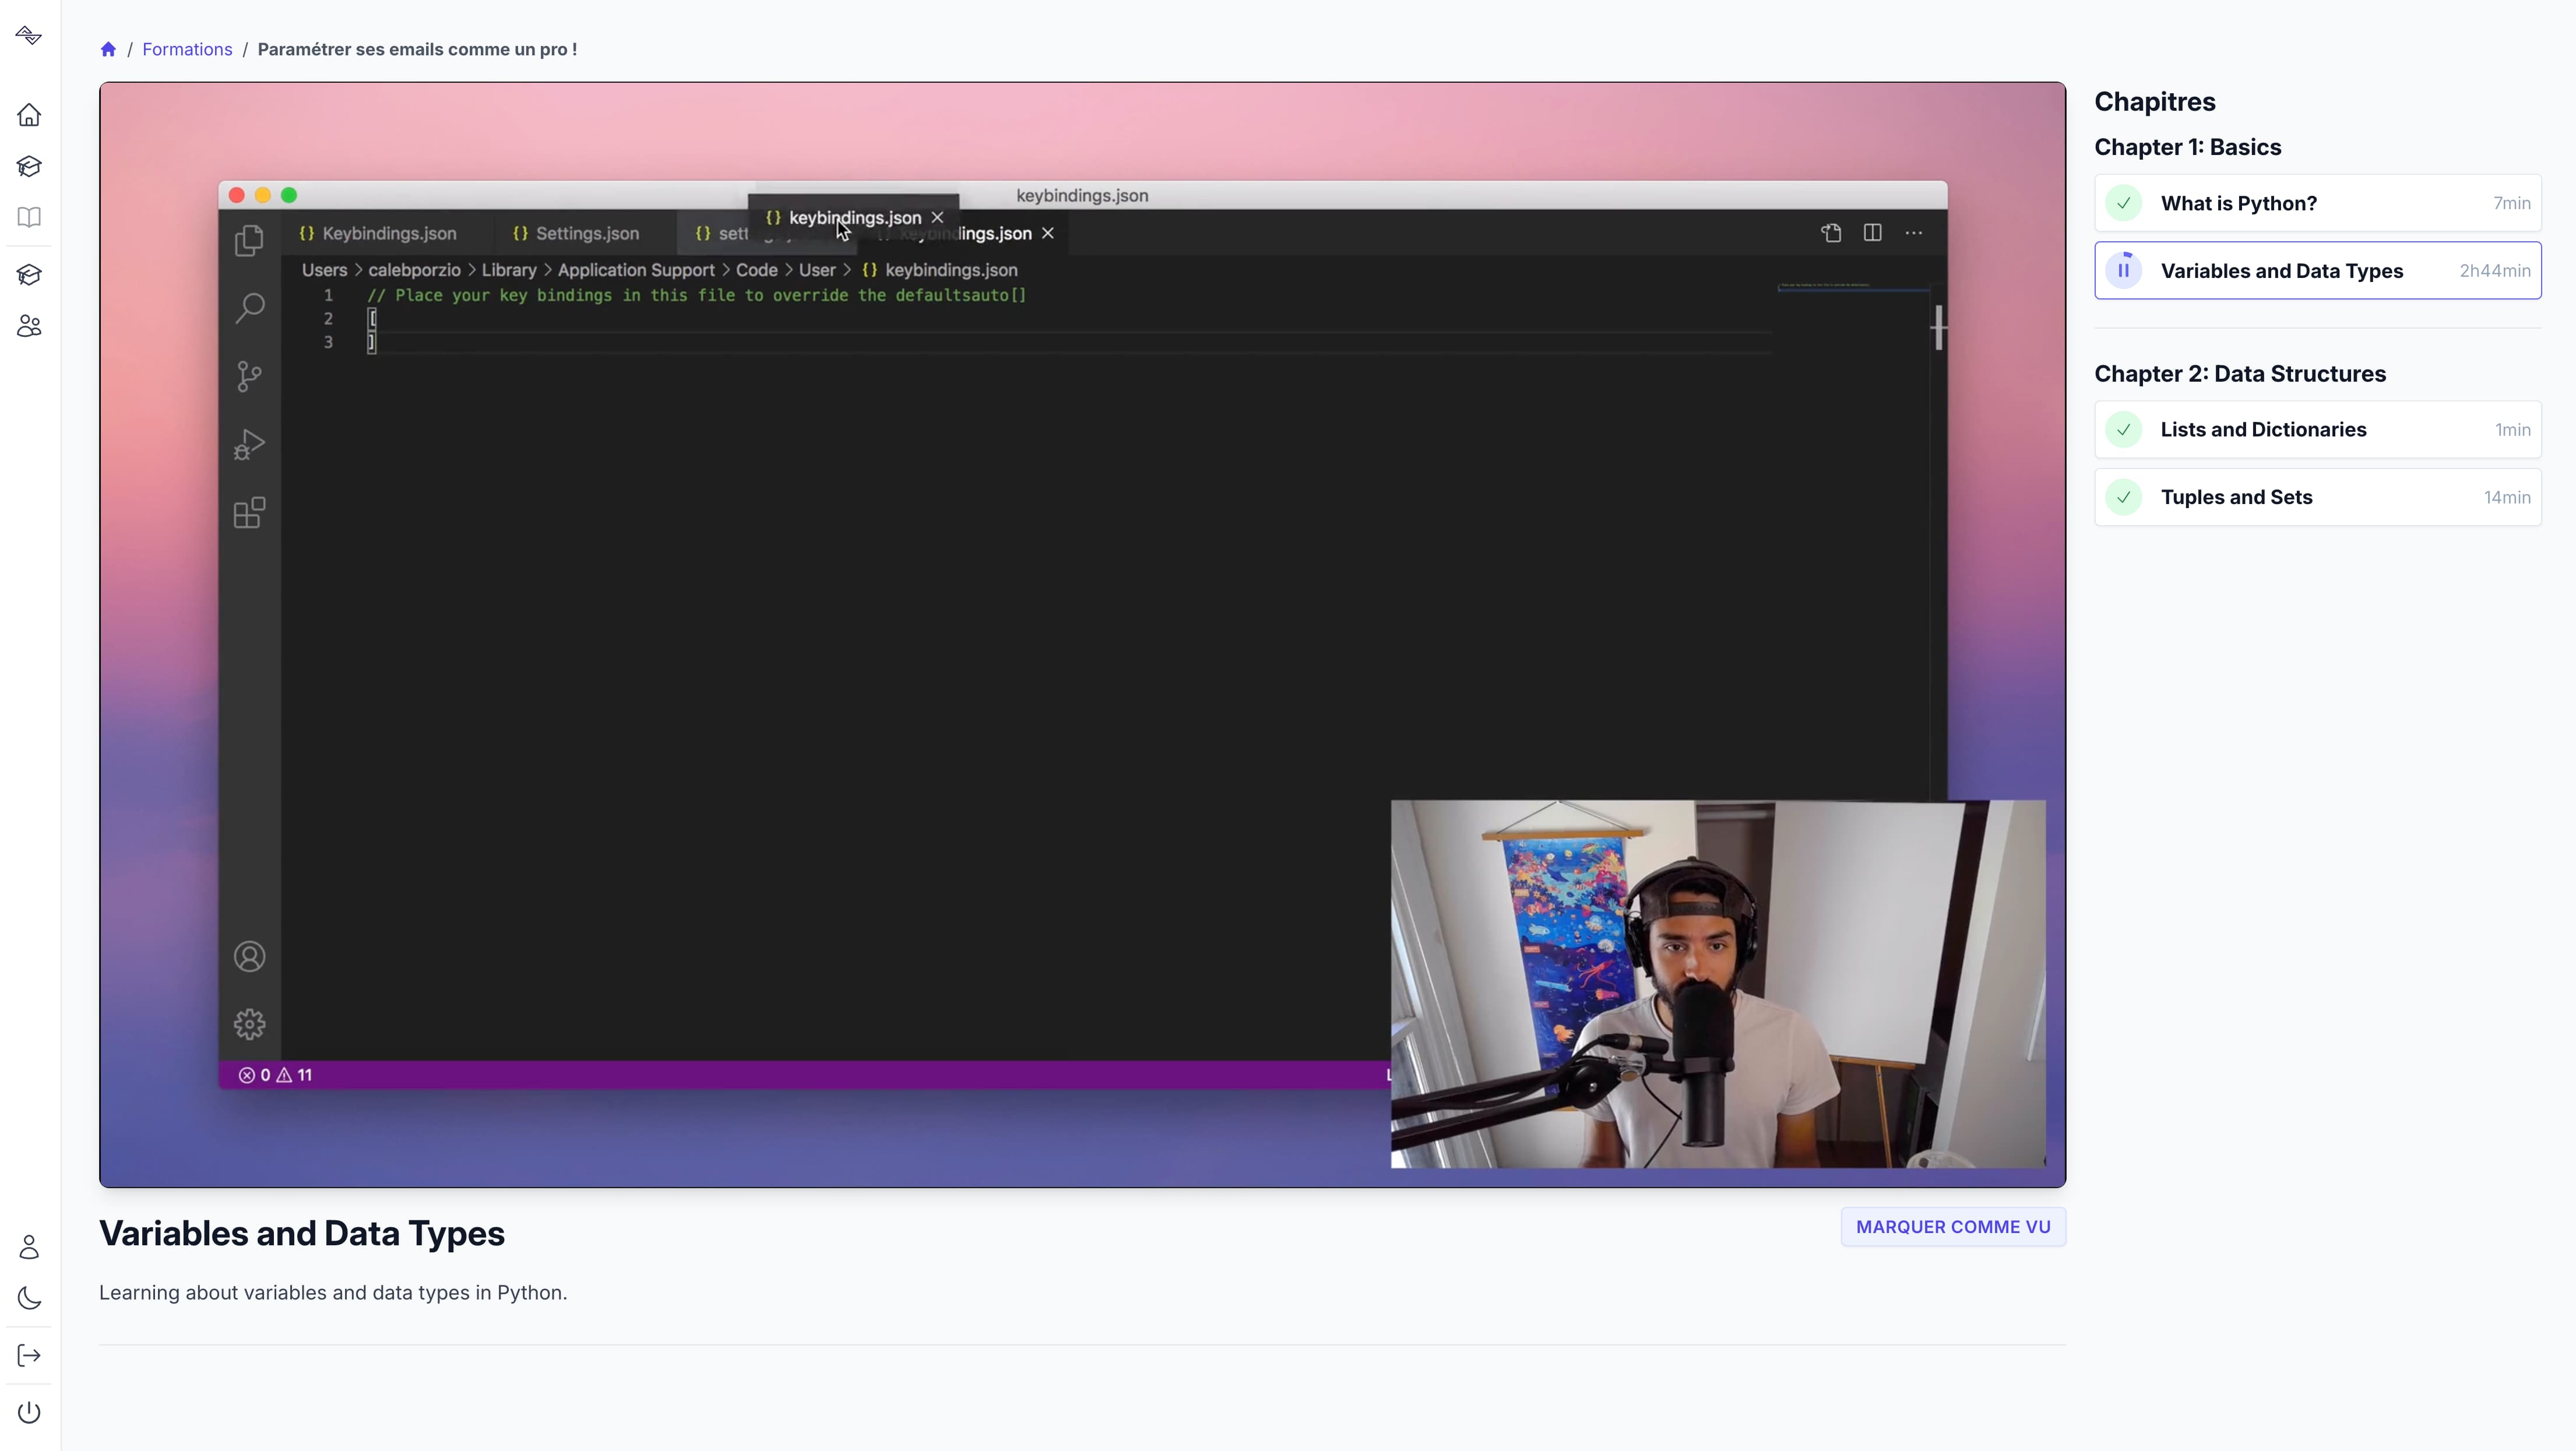This screenshot has height=1451, width=2576.
Task: Open the 'Lists and Dictionaries' lesson
Action: [x=2318, y=430]
